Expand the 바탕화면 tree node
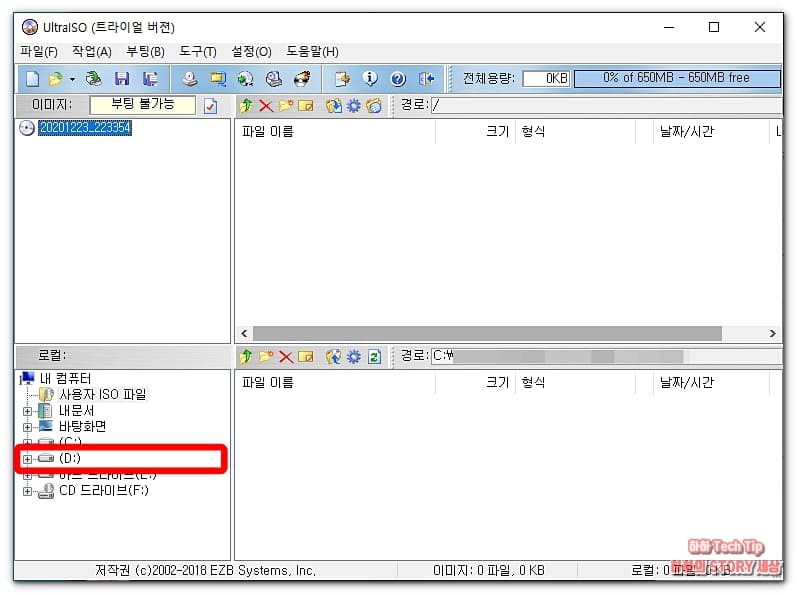The height and width of the screenshot is (595, 797). [27, 427]
